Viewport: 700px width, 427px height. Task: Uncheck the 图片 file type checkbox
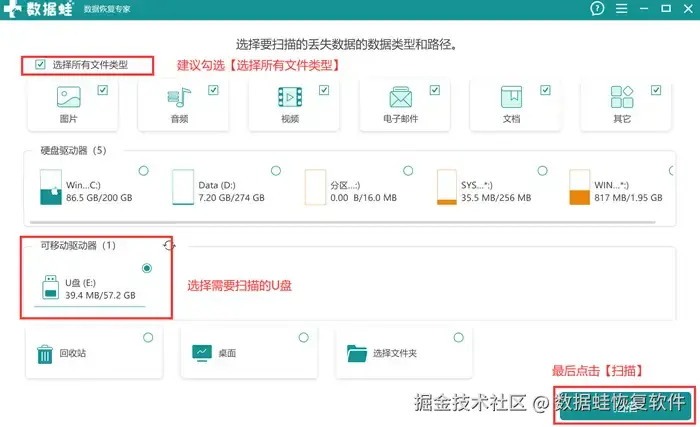pos(103,90)
